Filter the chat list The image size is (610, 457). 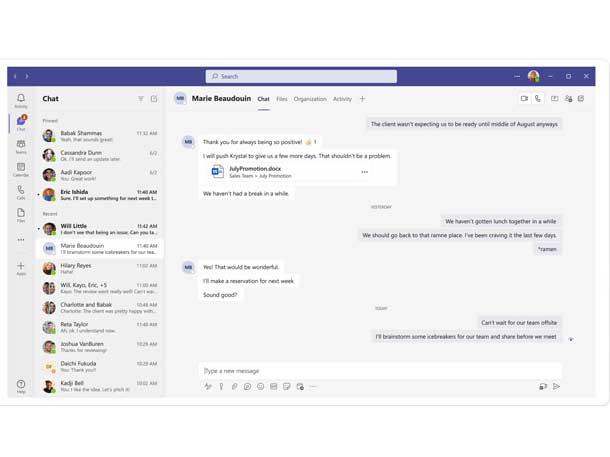click(141, 99)
